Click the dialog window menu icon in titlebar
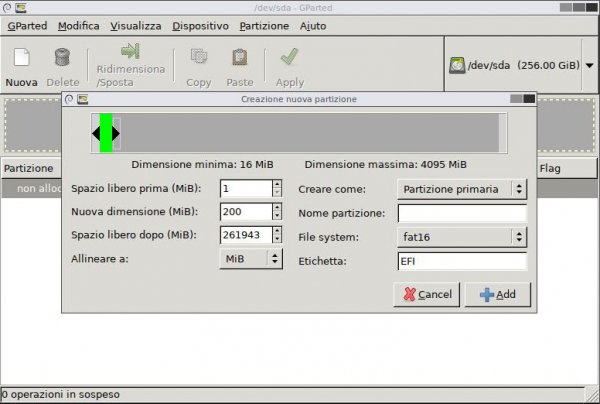Viewport: 600px width, 404px height. coord(69,99)
